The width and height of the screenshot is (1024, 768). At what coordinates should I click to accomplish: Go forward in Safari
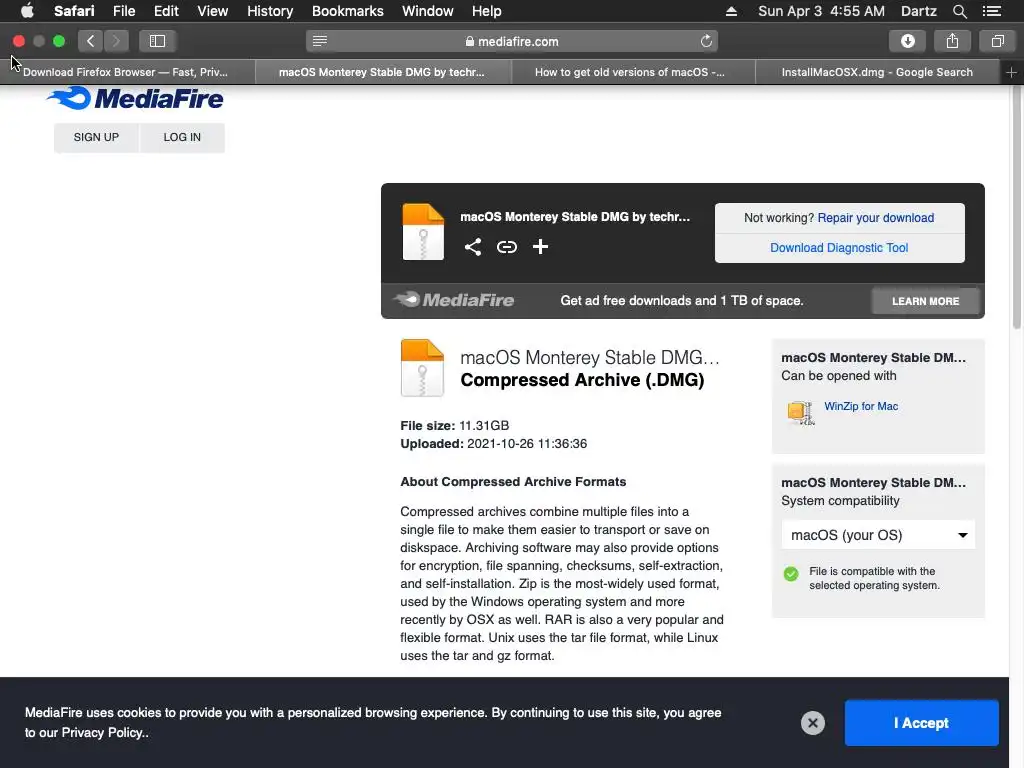pos(116,41)
